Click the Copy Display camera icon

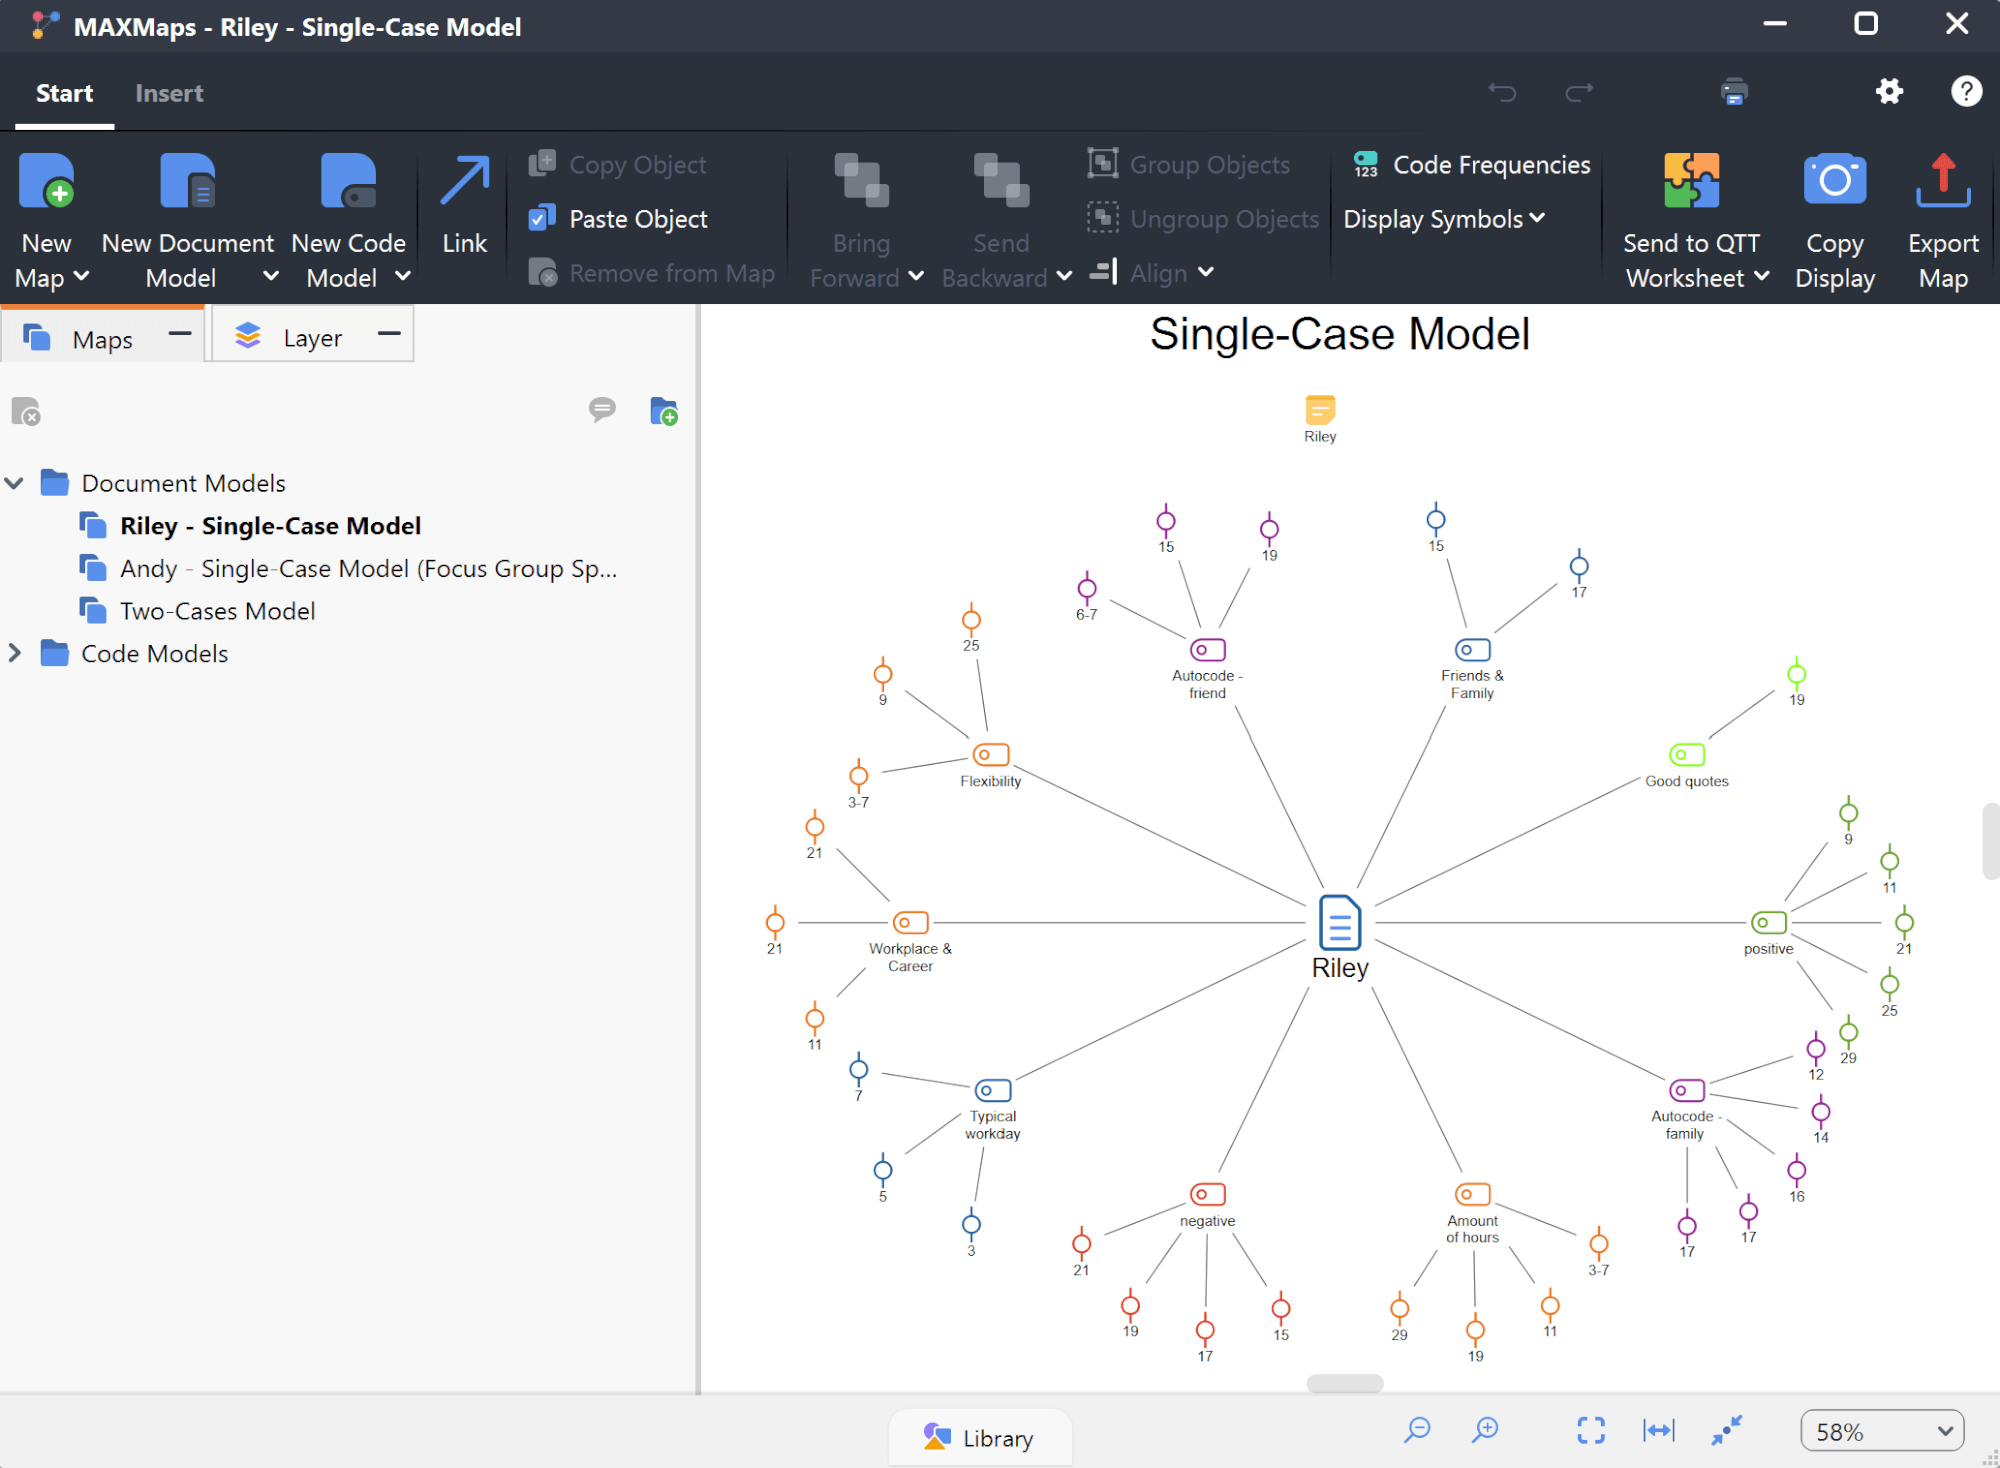point(1835,181)
